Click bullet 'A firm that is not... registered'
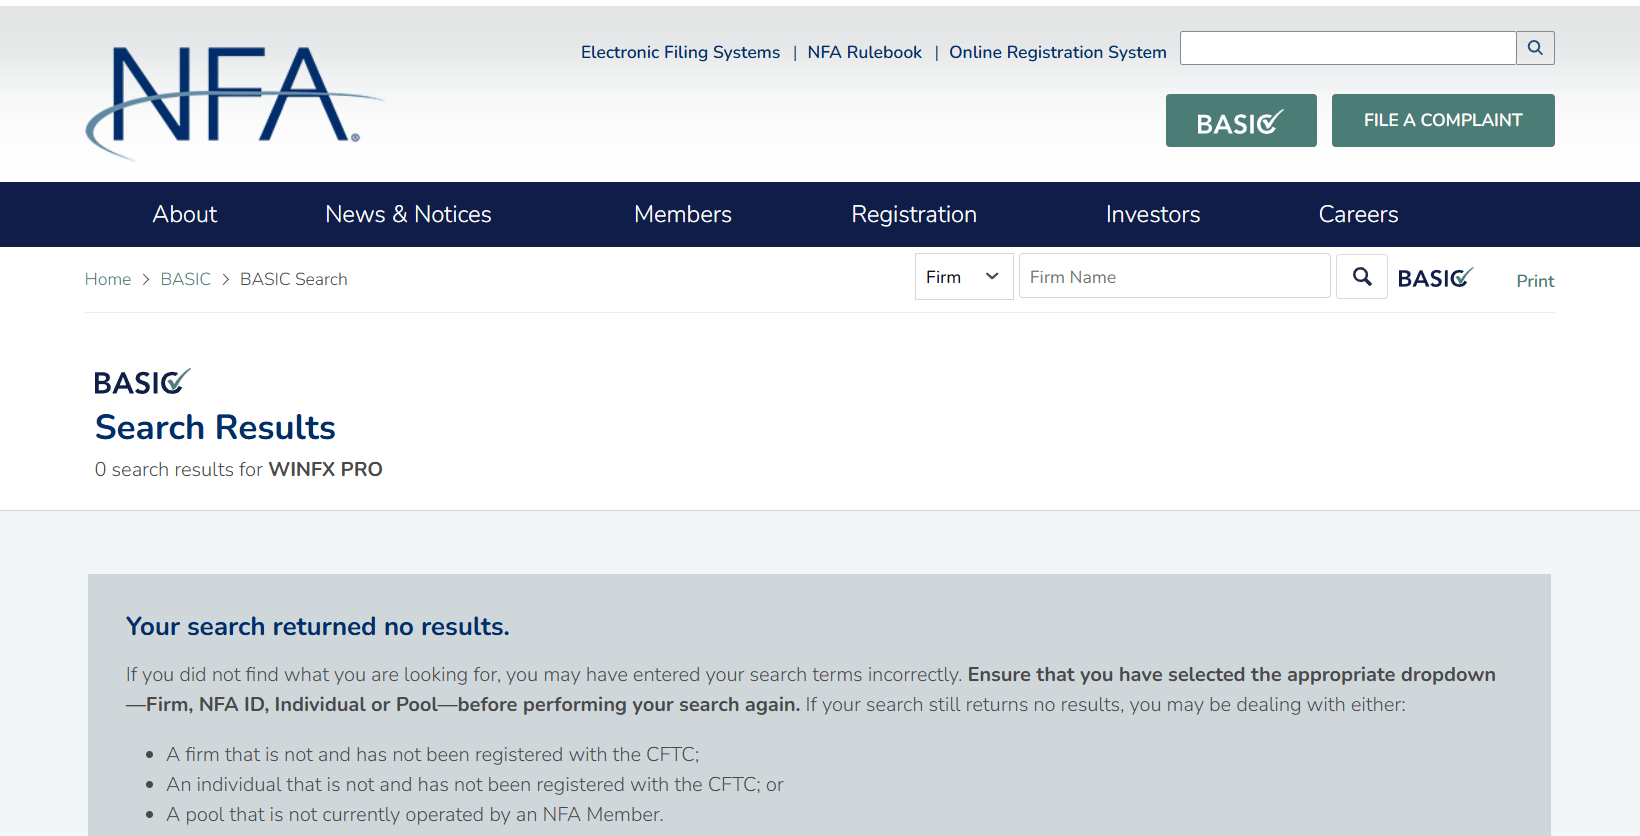Viewport: 1640px width, 836px height. click(432, 754)
